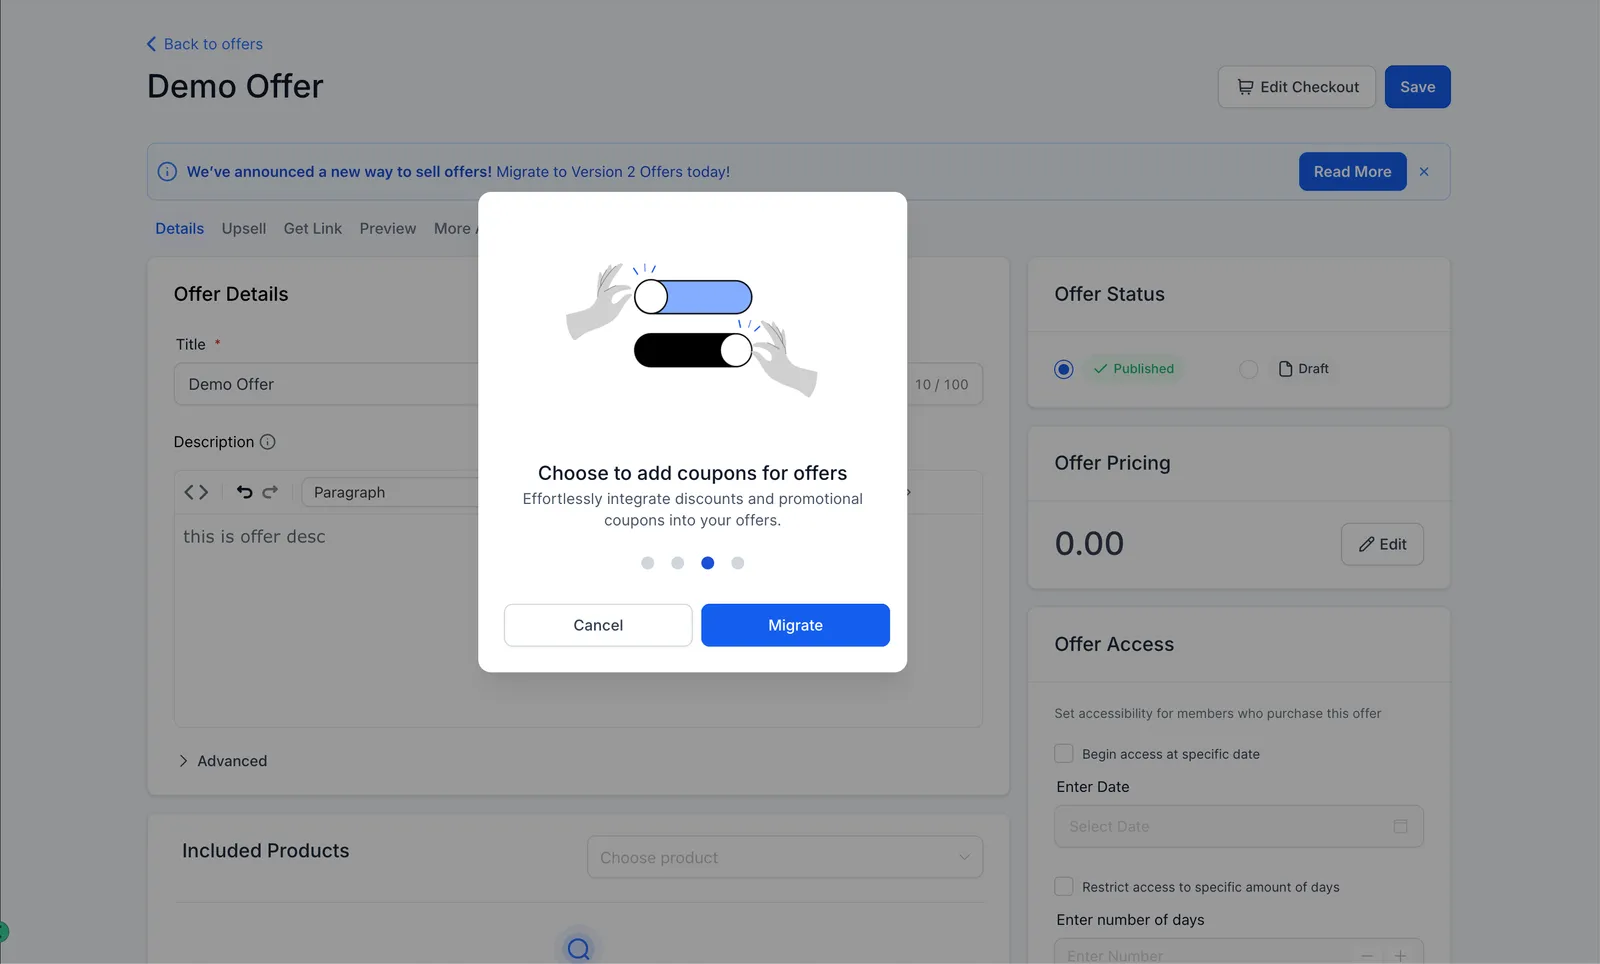
Task: Open the Choose product dropdown
Action: pyautogui.click(x=785, y=858)
